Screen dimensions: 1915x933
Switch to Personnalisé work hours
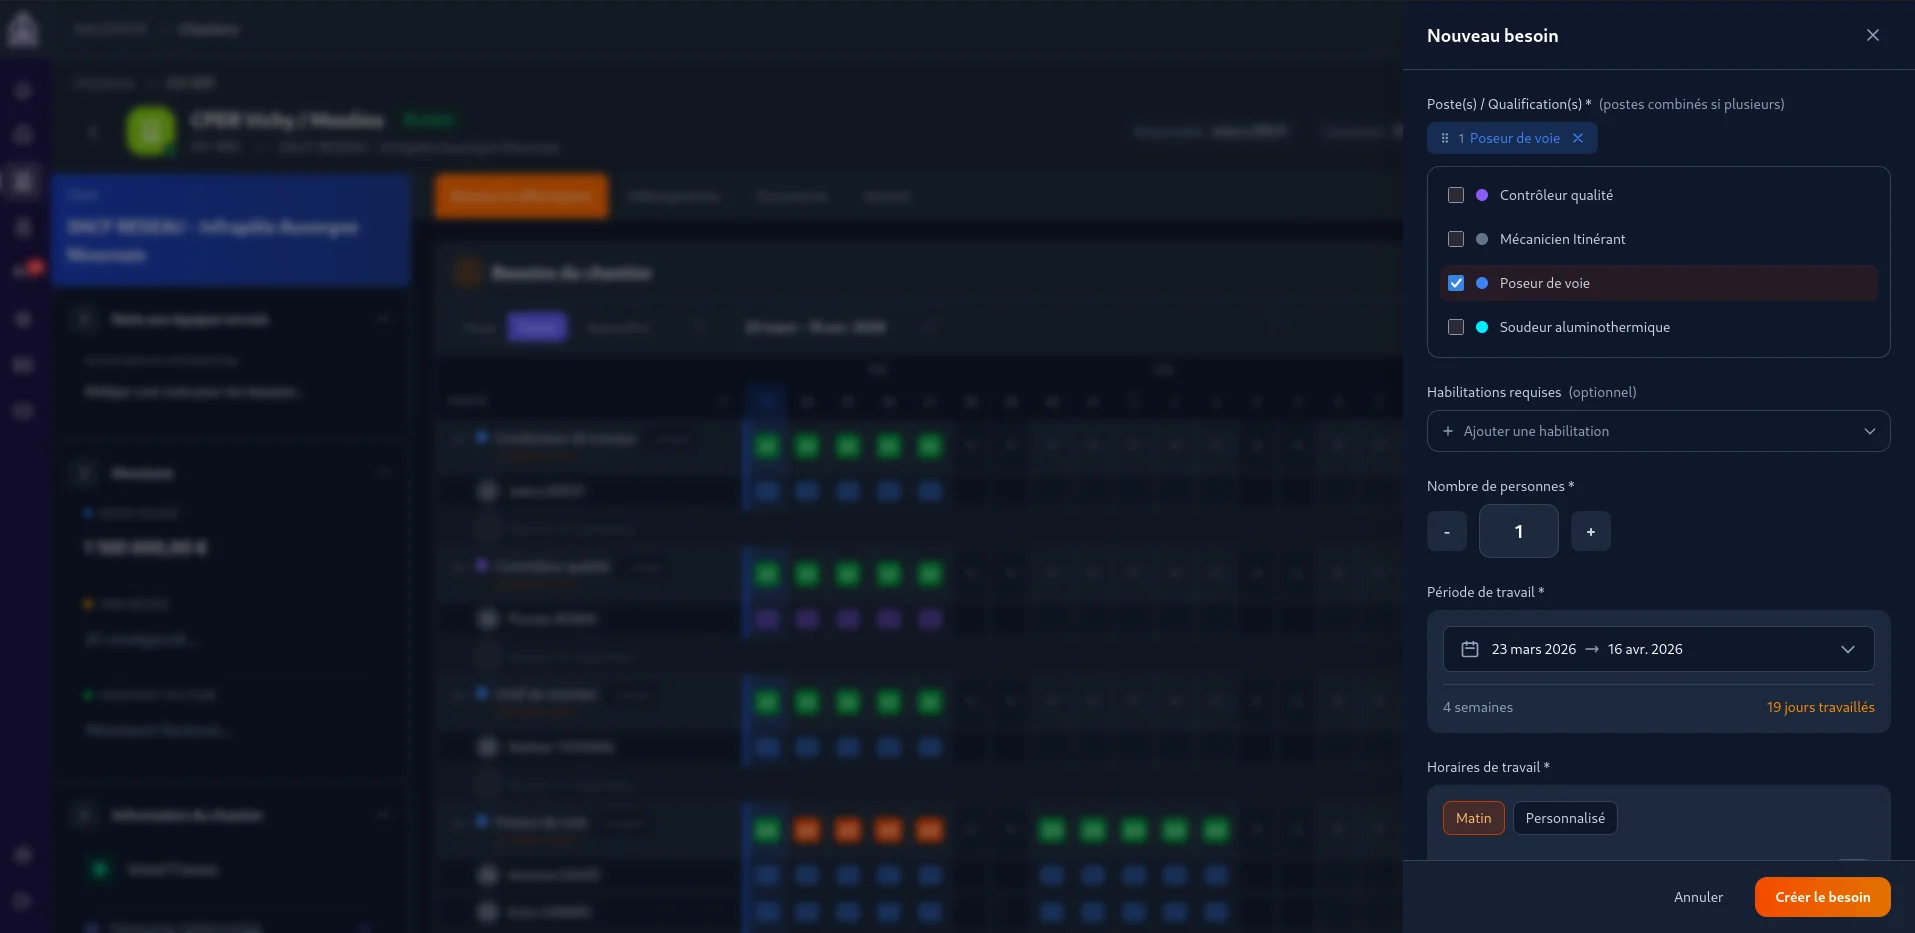pos(1564,818)
